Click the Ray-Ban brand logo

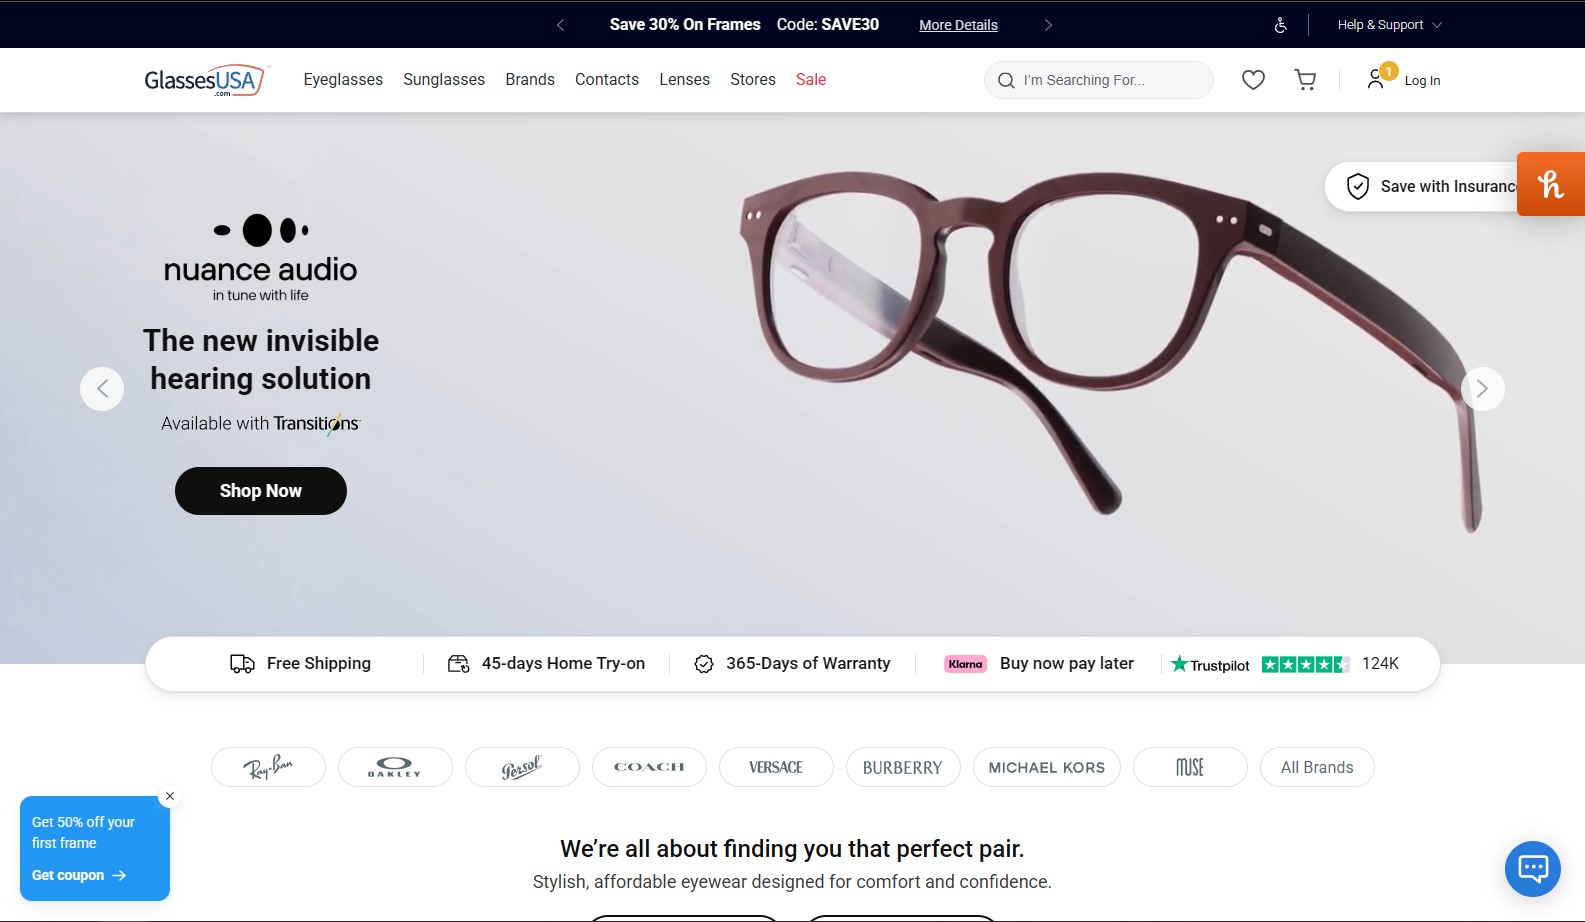pos(268,767)
